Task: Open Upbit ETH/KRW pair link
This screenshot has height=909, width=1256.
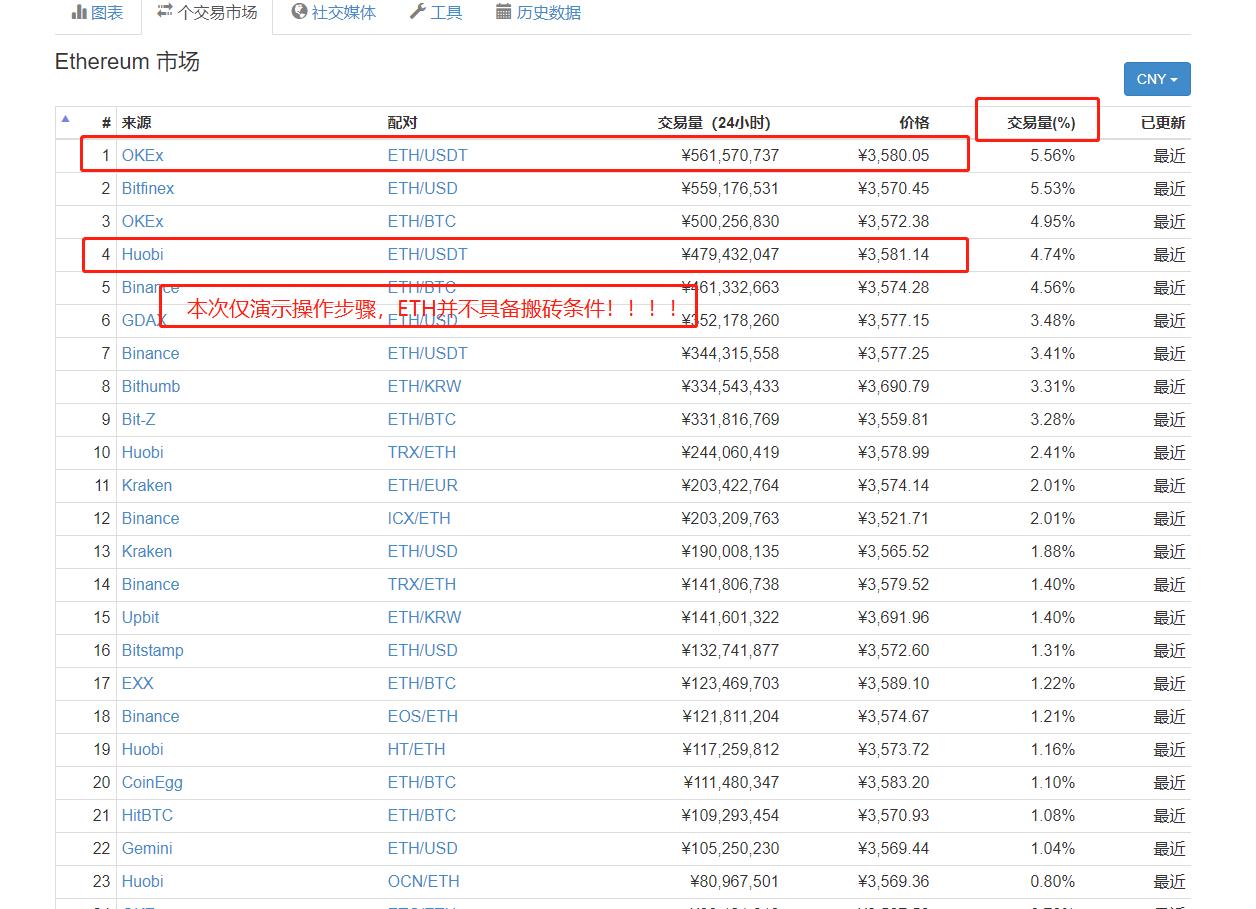Action: click(x=424, y=617)
